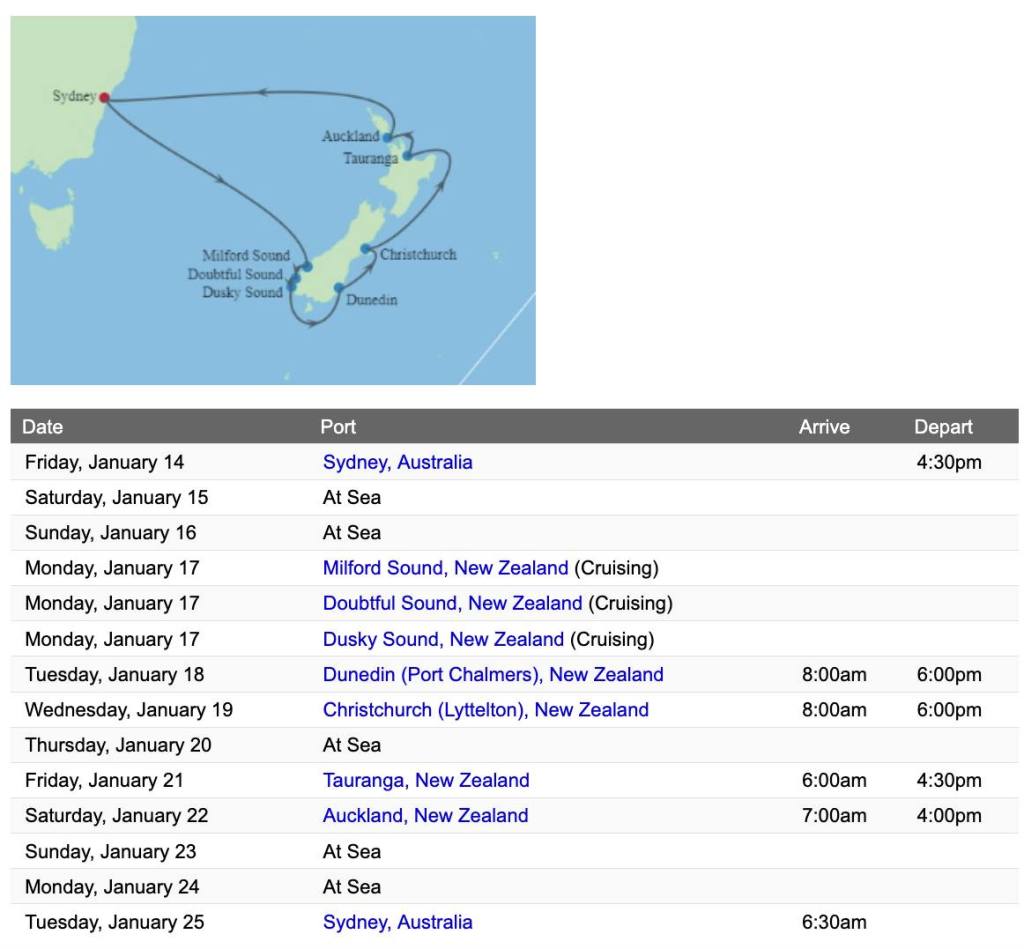Click the Port column header
The width and height of the screenshot is (1024, 949).
pos(338,427)
